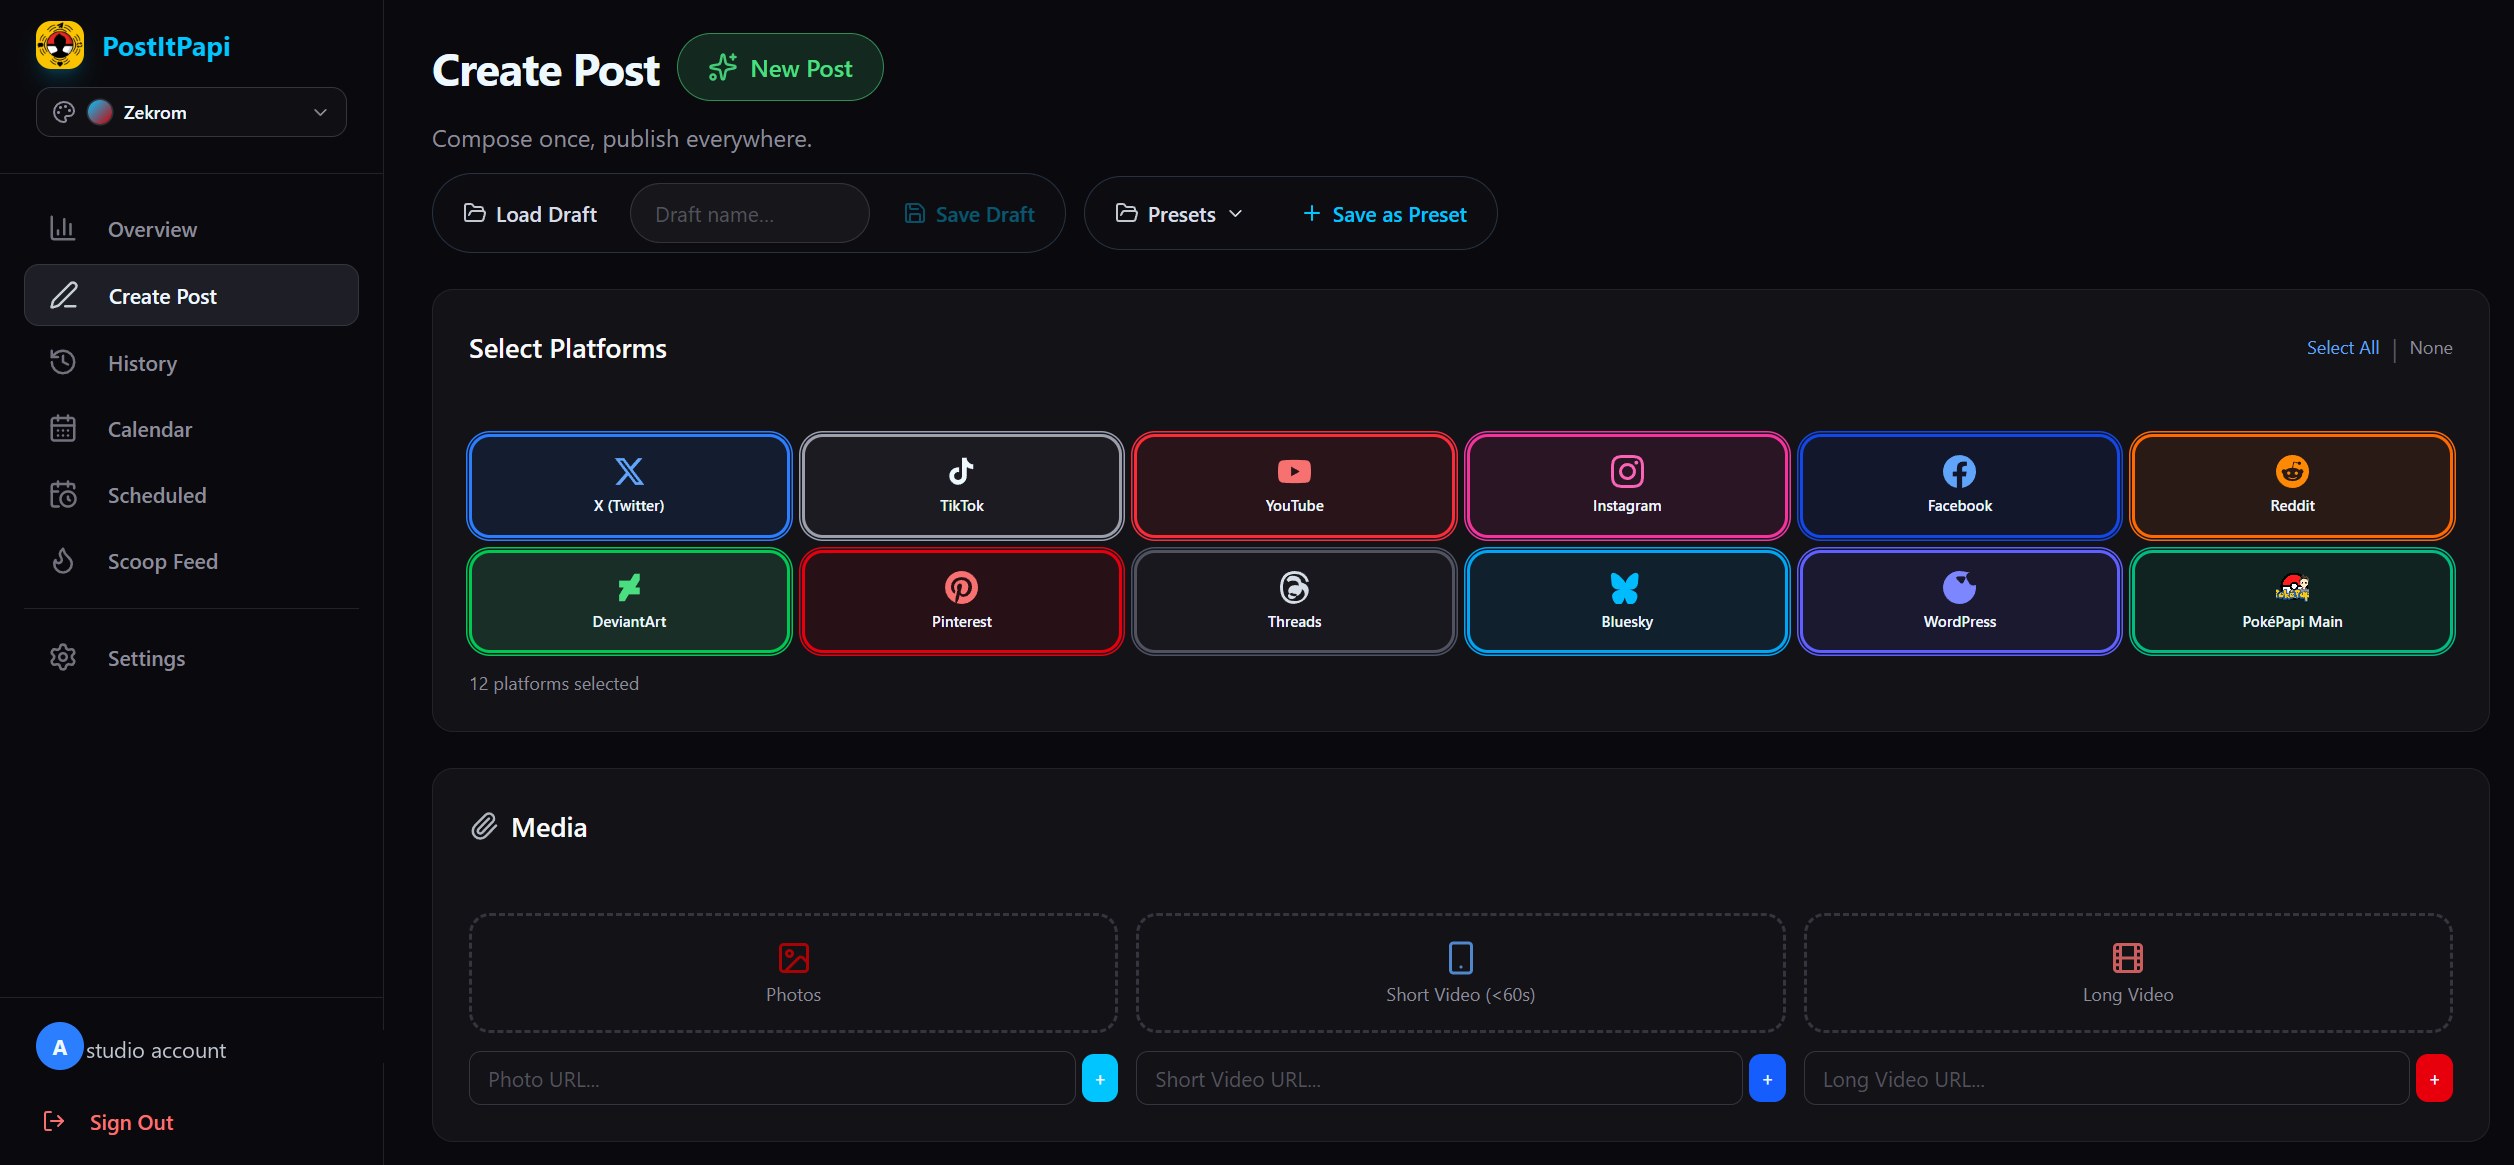
Task: Add short video URL with blue plus
Action: [1767, 1079]
